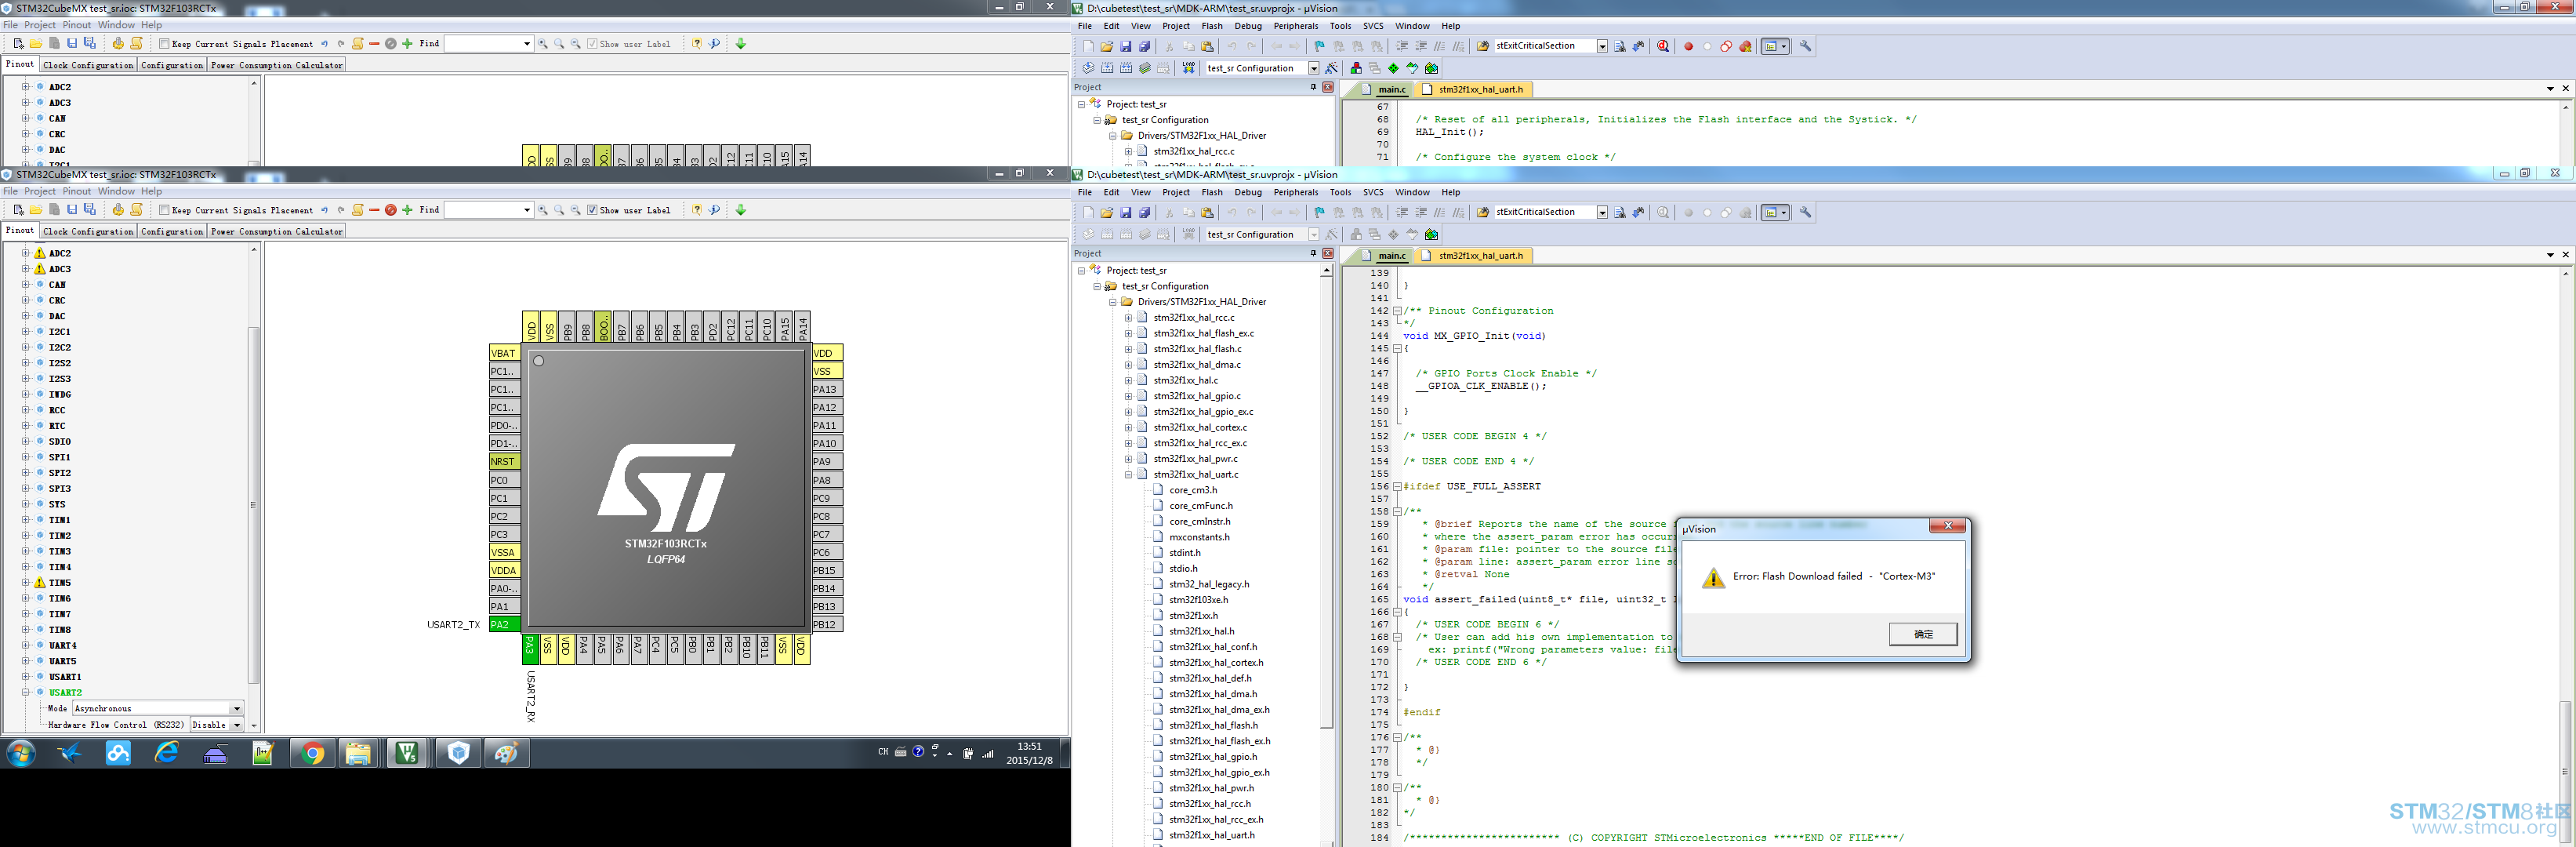2576x847 pixels.
Task: Open project folder icon in front CubeMX toolbar
Action: [x=36, y=210]
